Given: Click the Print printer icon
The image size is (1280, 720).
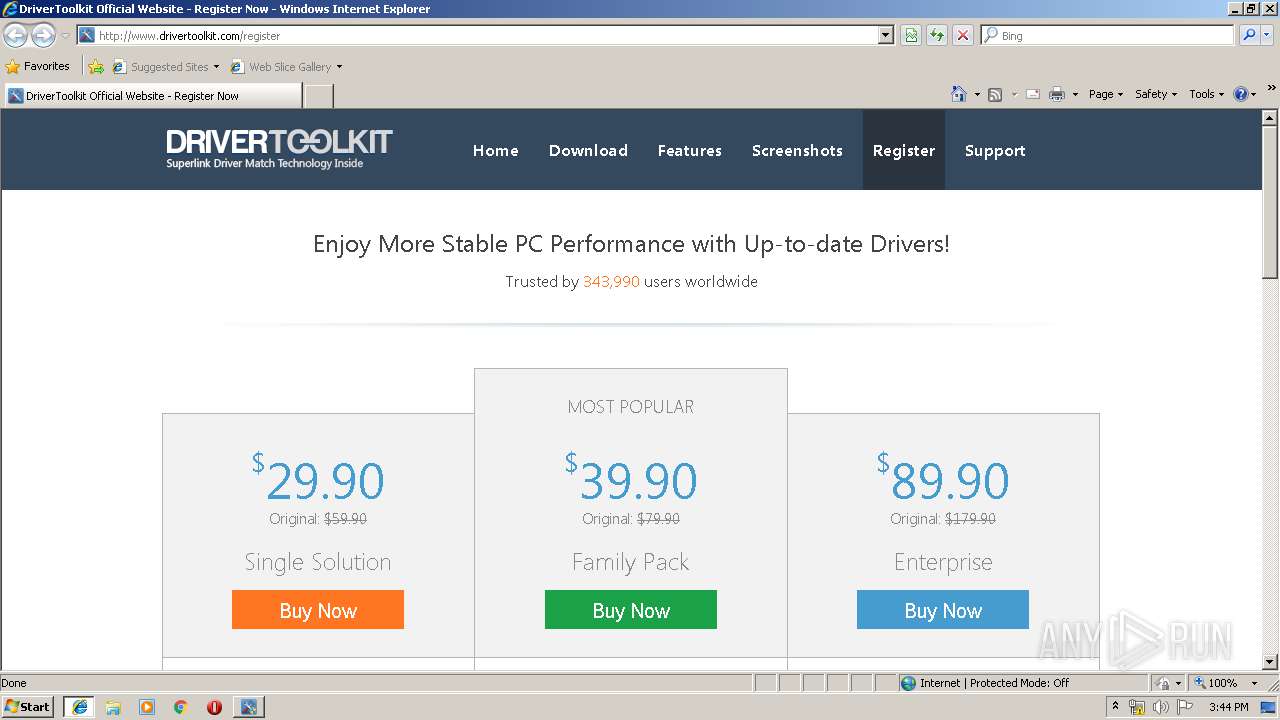Looking at the screenshot, I should pyautogui.click(x=1057, y=94).
